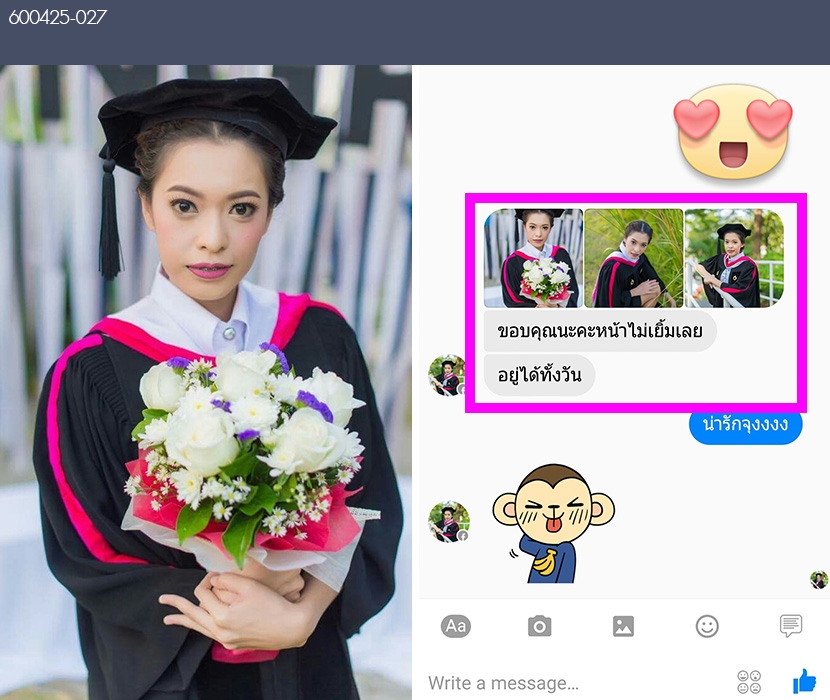This screenshot has width=830, height=700.
Task: Select message อยู่ได้ทั้งวัน
Action: point(539,375)
